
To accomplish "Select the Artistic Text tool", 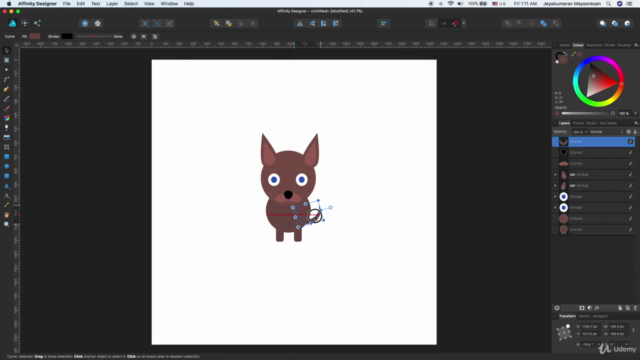I will (7, 196).
